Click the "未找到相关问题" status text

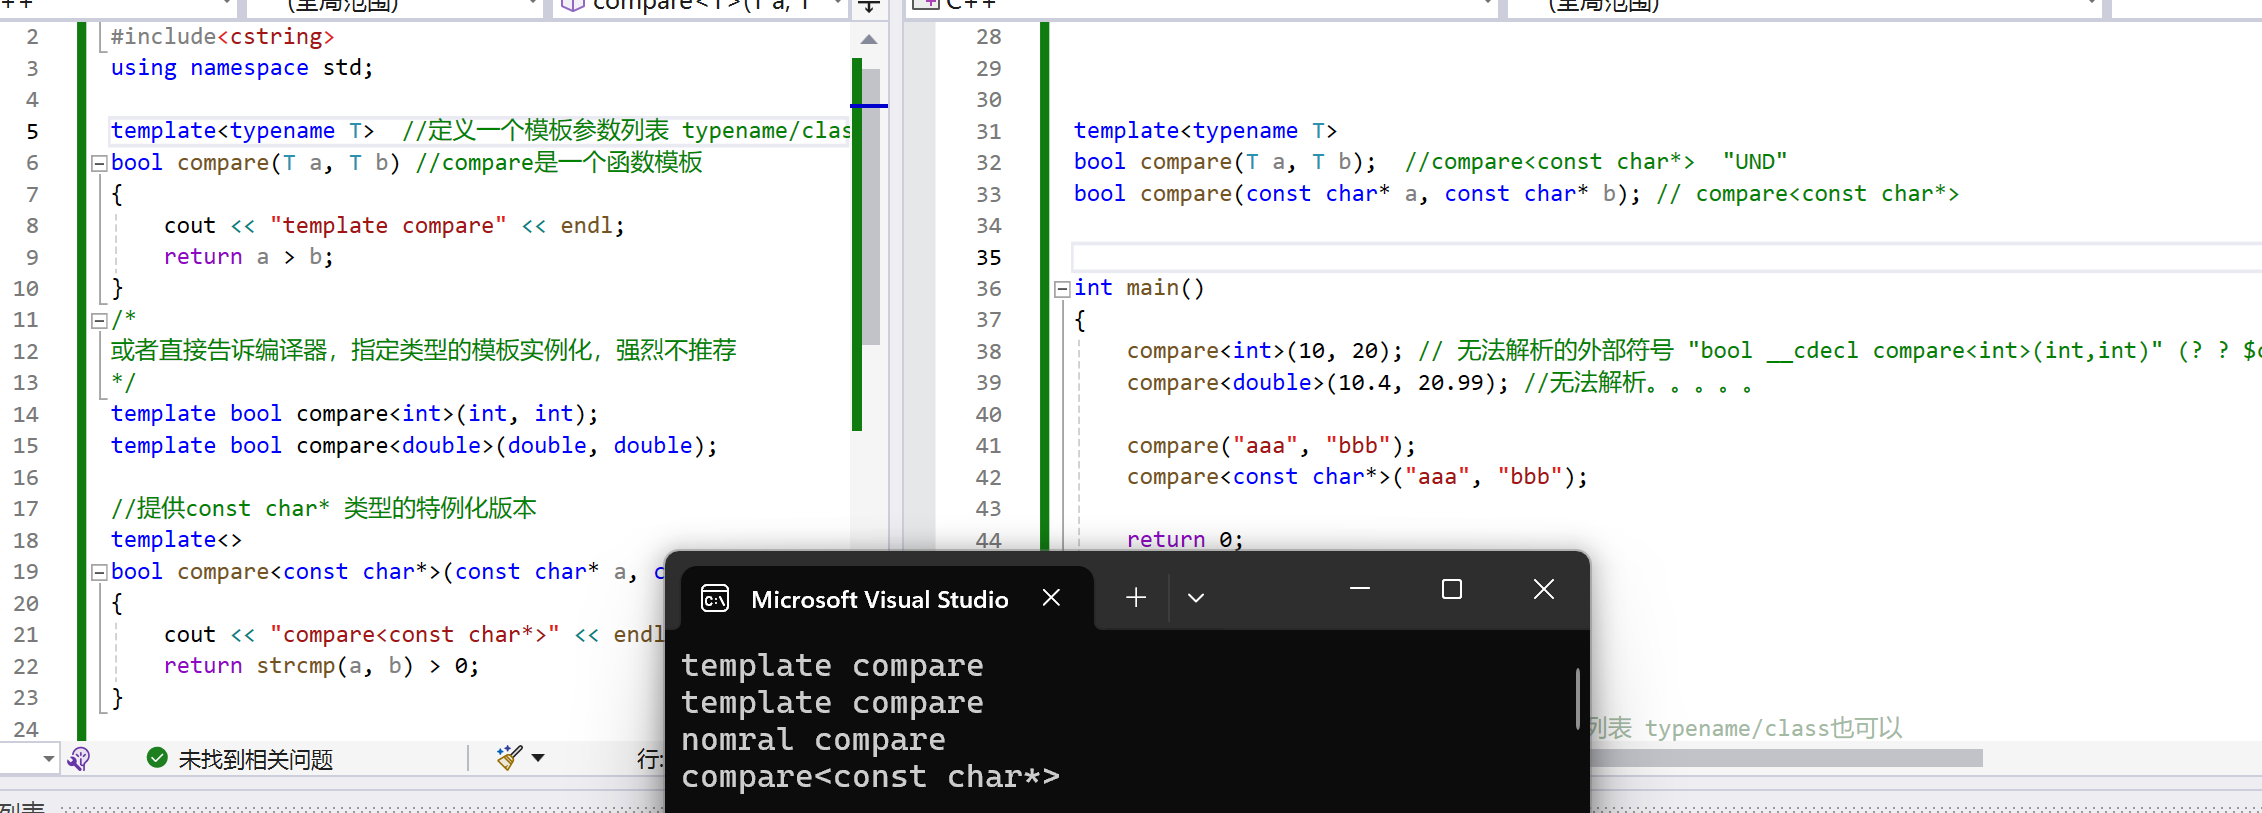[255, 759]
